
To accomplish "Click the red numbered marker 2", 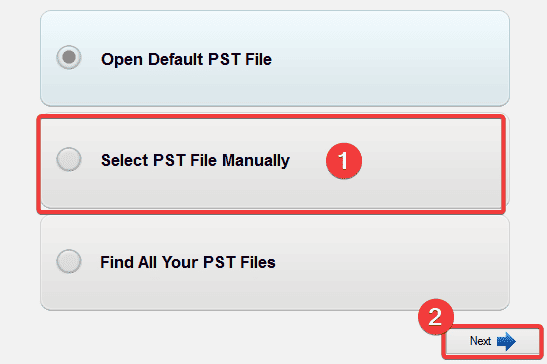I will pyautogui.click(x=436, y=317).
